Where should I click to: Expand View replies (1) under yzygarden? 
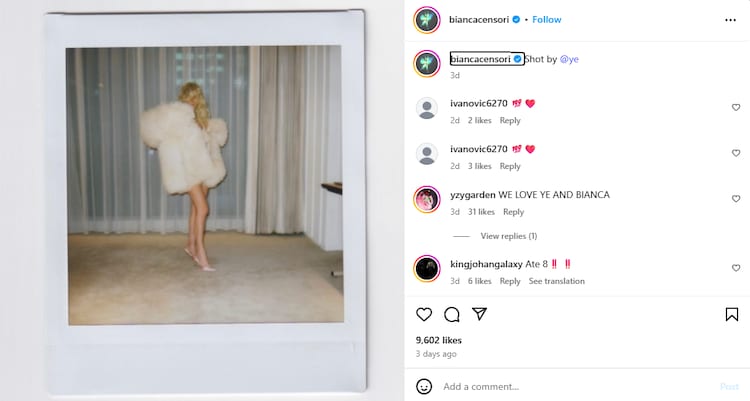[508, 236]
